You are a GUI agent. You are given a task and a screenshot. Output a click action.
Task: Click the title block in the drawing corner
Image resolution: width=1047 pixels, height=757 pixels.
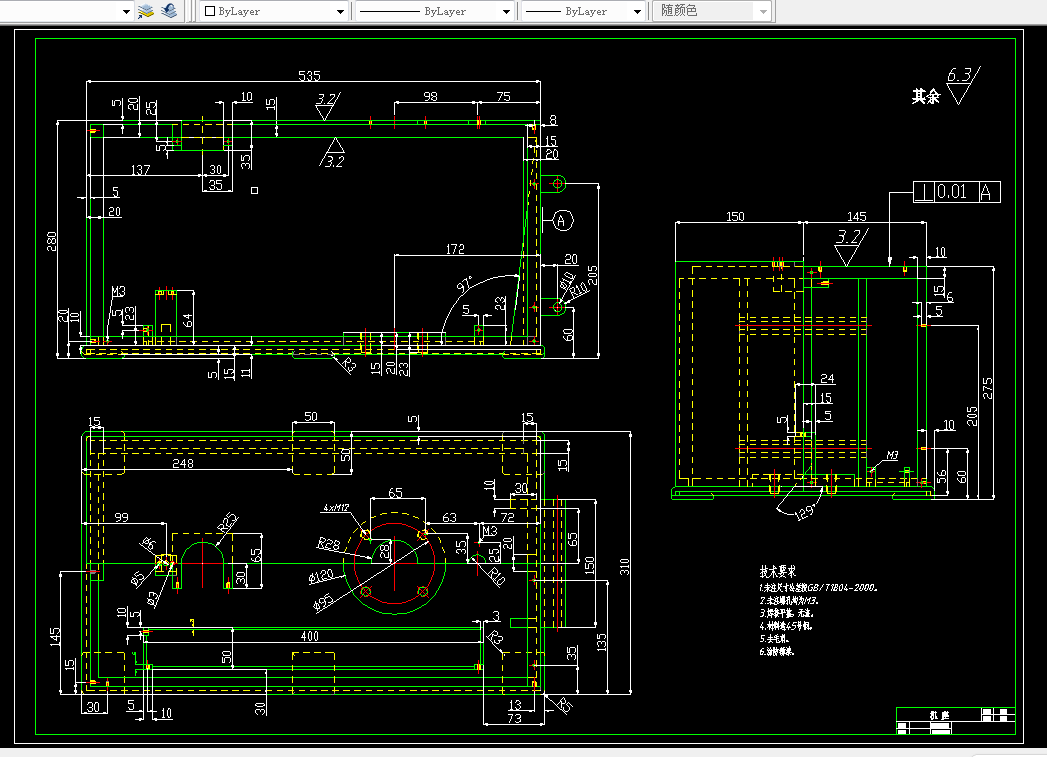point(956,721)
